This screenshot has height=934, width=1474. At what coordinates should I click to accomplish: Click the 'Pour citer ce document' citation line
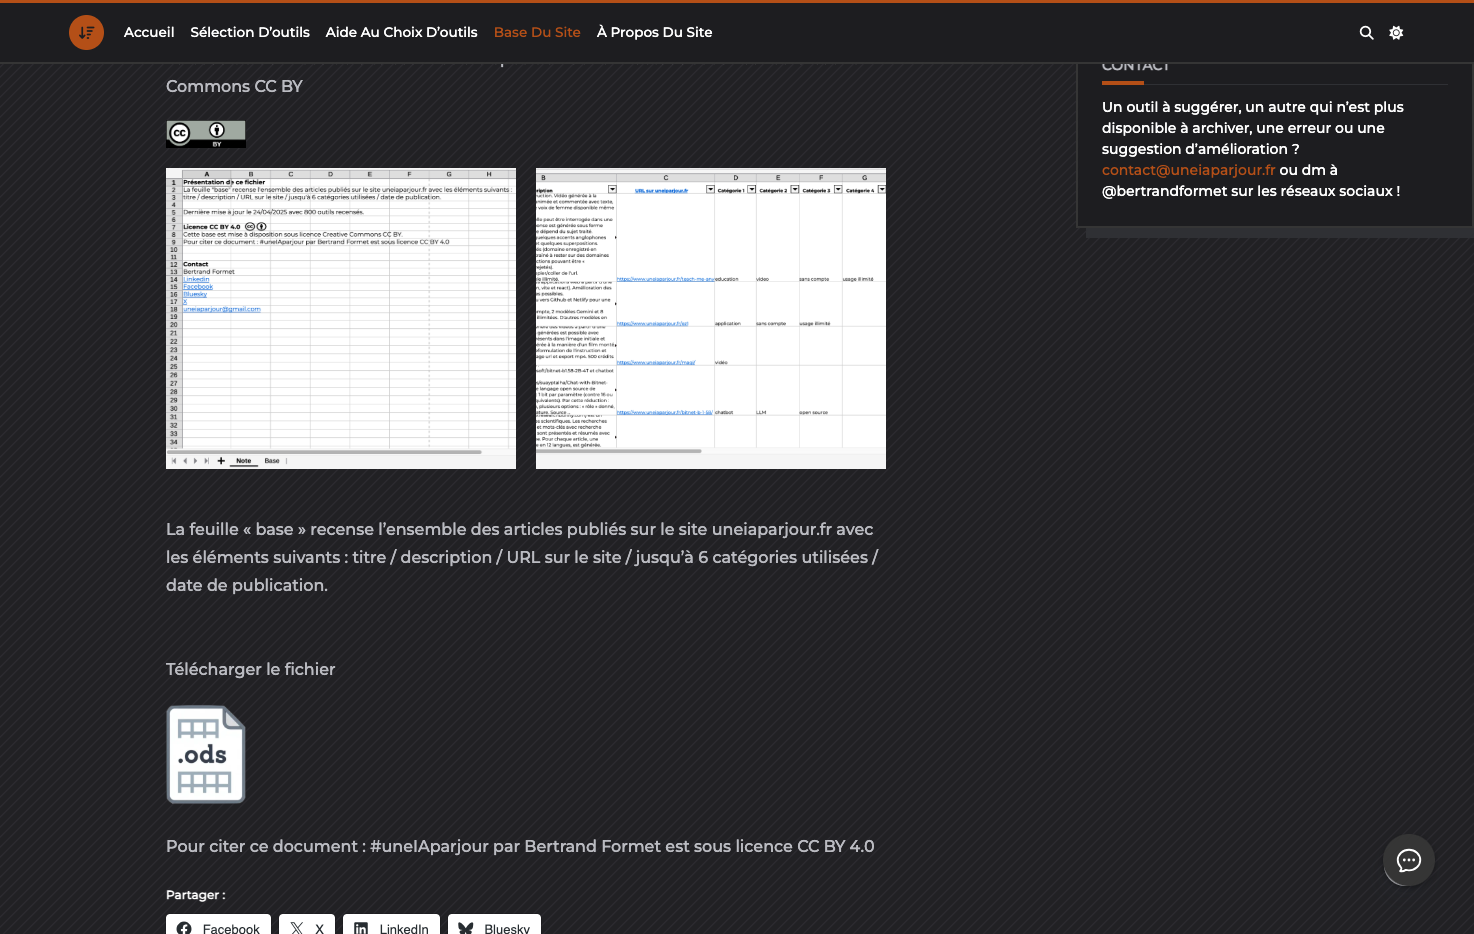(520, 846)
